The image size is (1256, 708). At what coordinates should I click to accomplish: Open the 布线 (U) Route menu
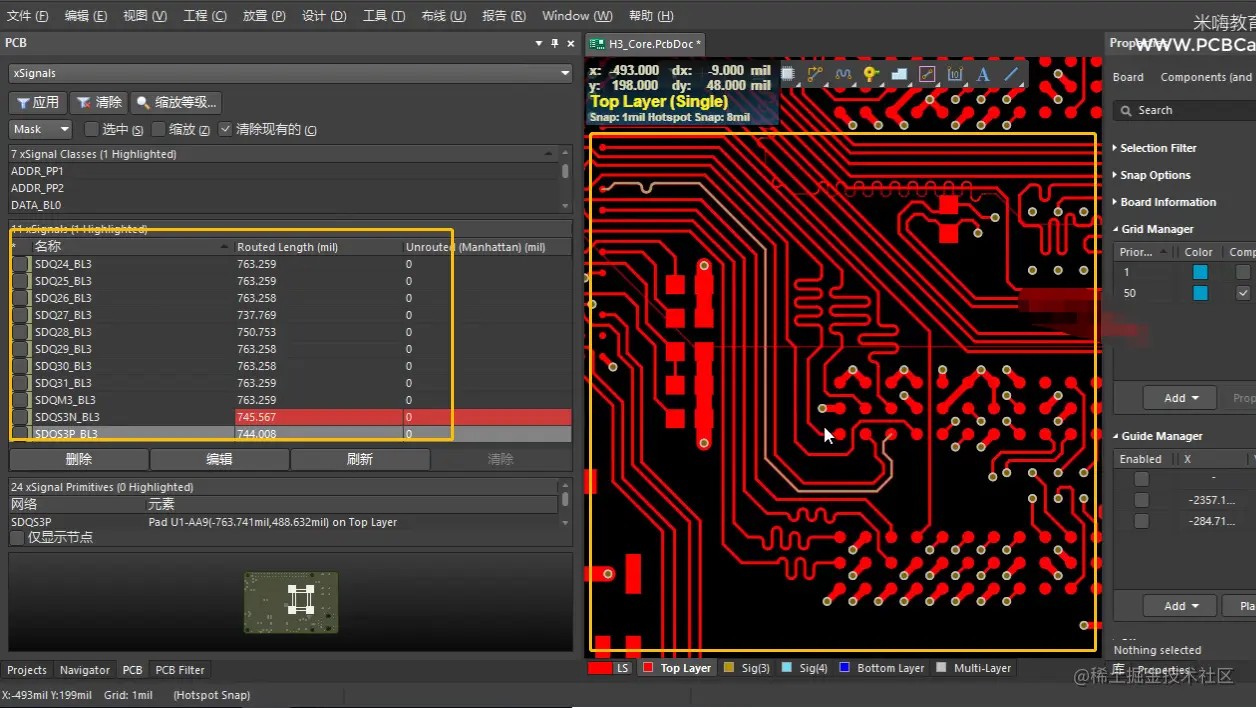pyautogui.click(x=443, y=16)
